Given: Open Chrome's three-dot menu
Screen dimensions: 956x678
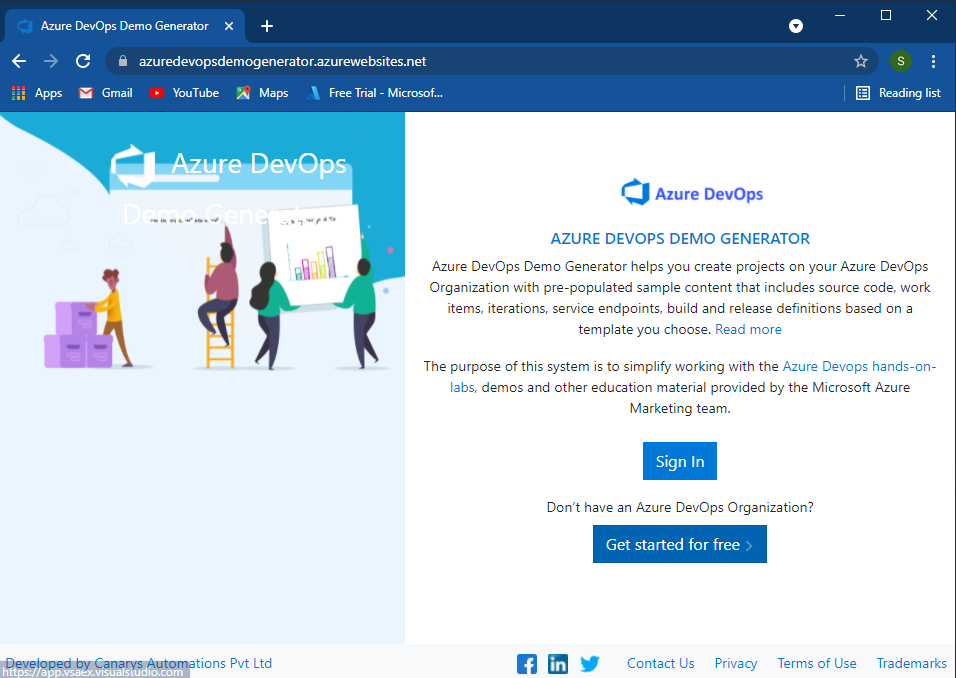Looking at the screenshot, I should coord(933,60).
